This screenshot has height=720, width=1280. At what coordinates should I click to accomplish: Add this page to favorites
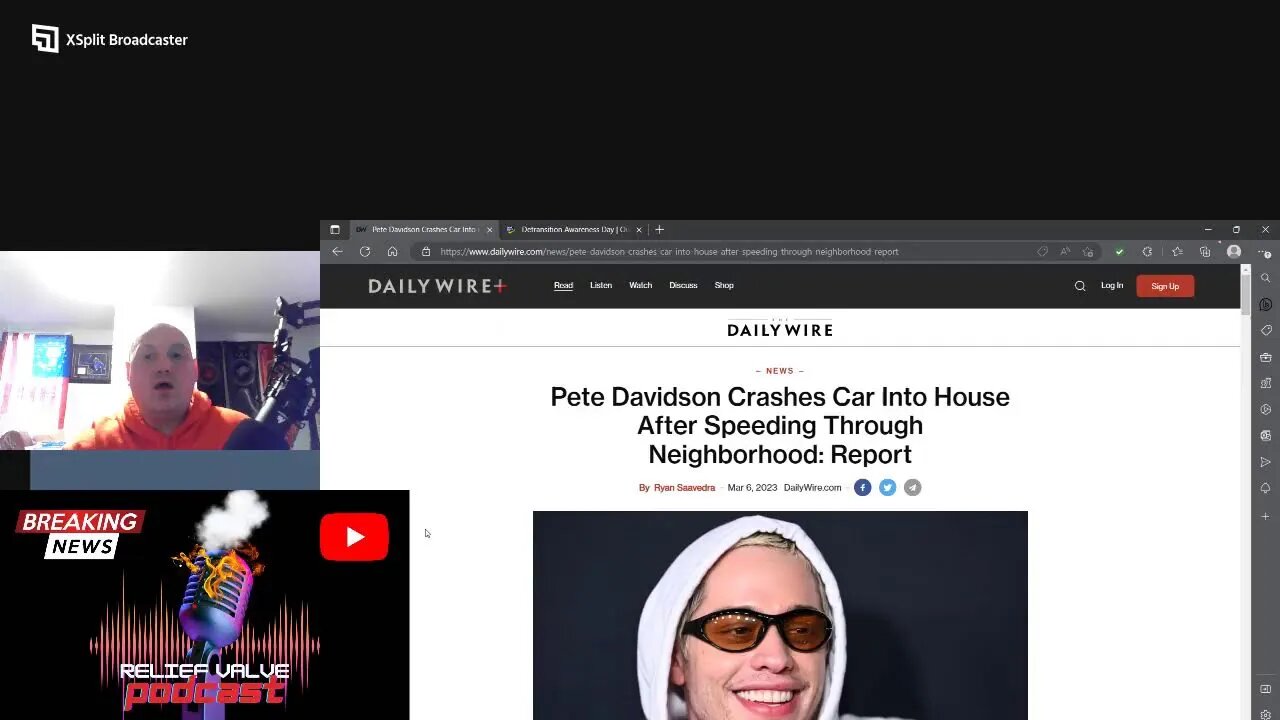click(x=1088, y=252)
